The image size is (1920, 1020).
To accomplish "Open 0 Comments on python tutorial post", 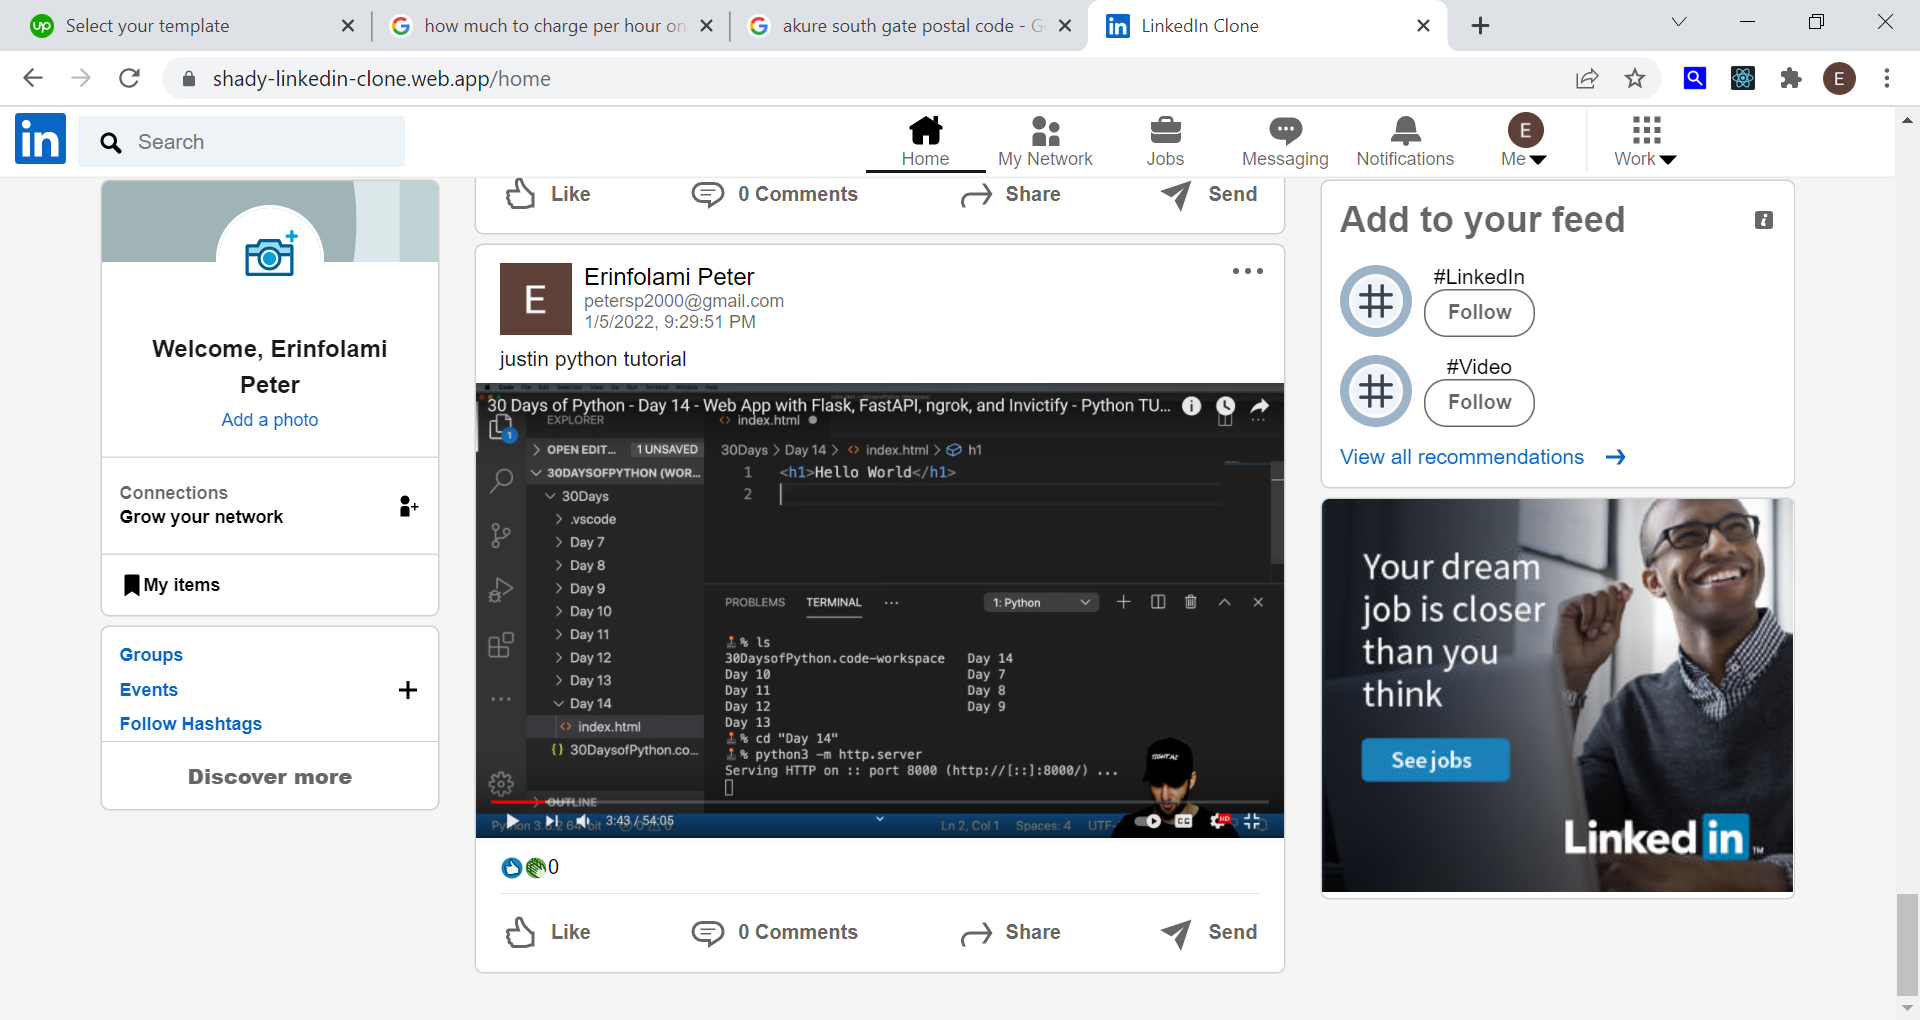I will coord(775,932).
